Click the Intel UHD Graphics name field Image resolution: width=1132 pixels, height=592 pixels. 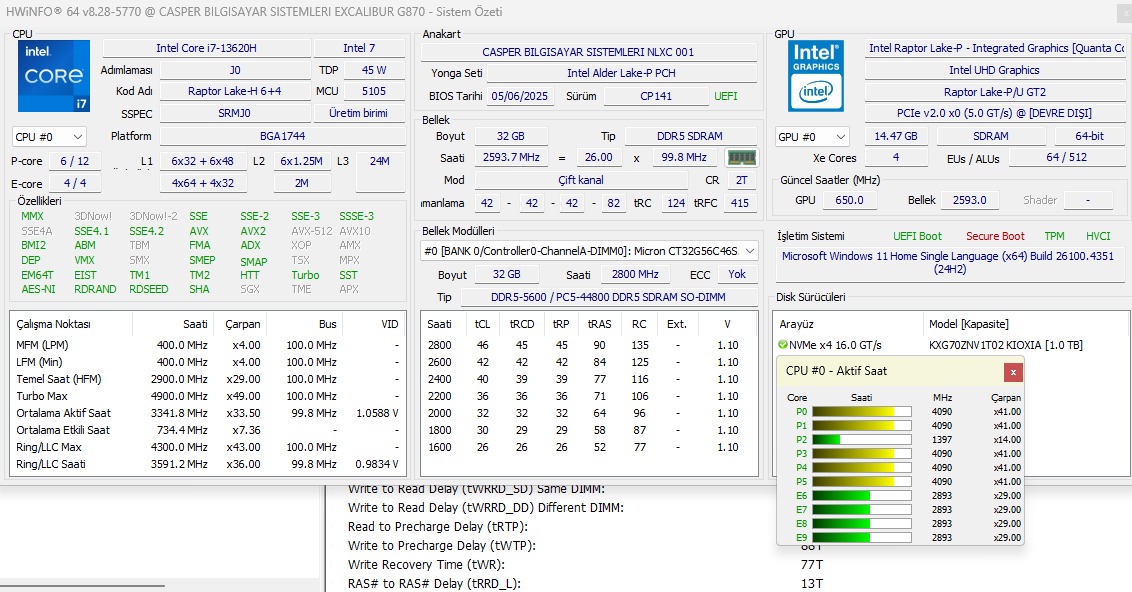coord(994,70)
